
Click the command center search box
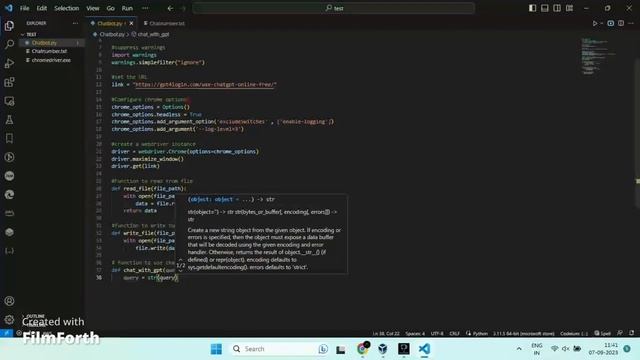click(333, 8)
